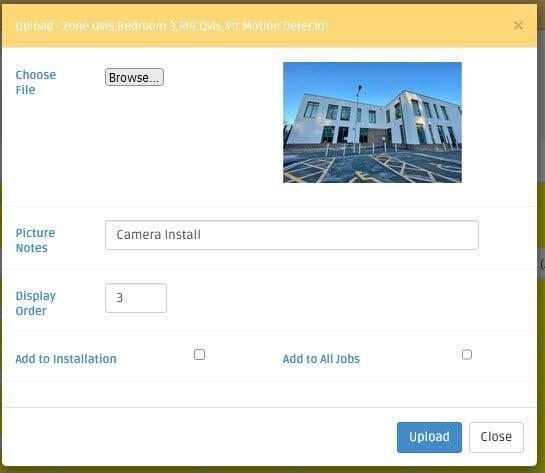This screenshot has width=545, height=473.
Task: Click the Choose File label
Action: pos(35,82)
